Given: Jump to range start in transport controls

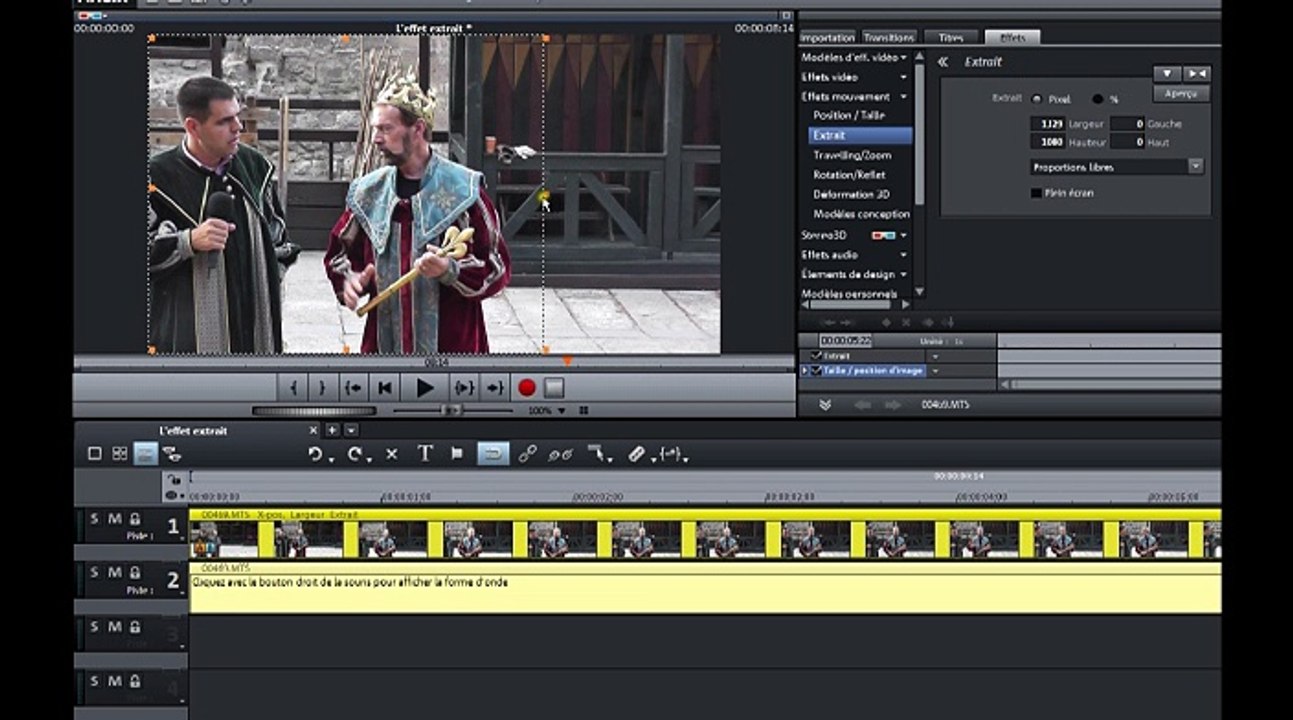Looking at the screenshot, I should tap(353, 387).
